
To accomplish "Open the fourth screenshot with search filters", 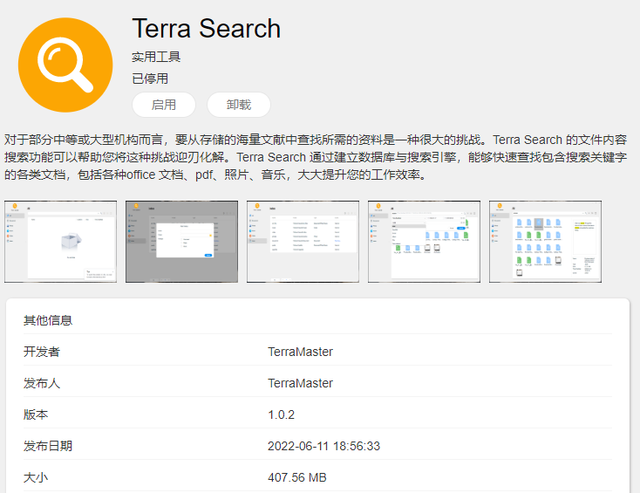I will click(x=424, y=241).
